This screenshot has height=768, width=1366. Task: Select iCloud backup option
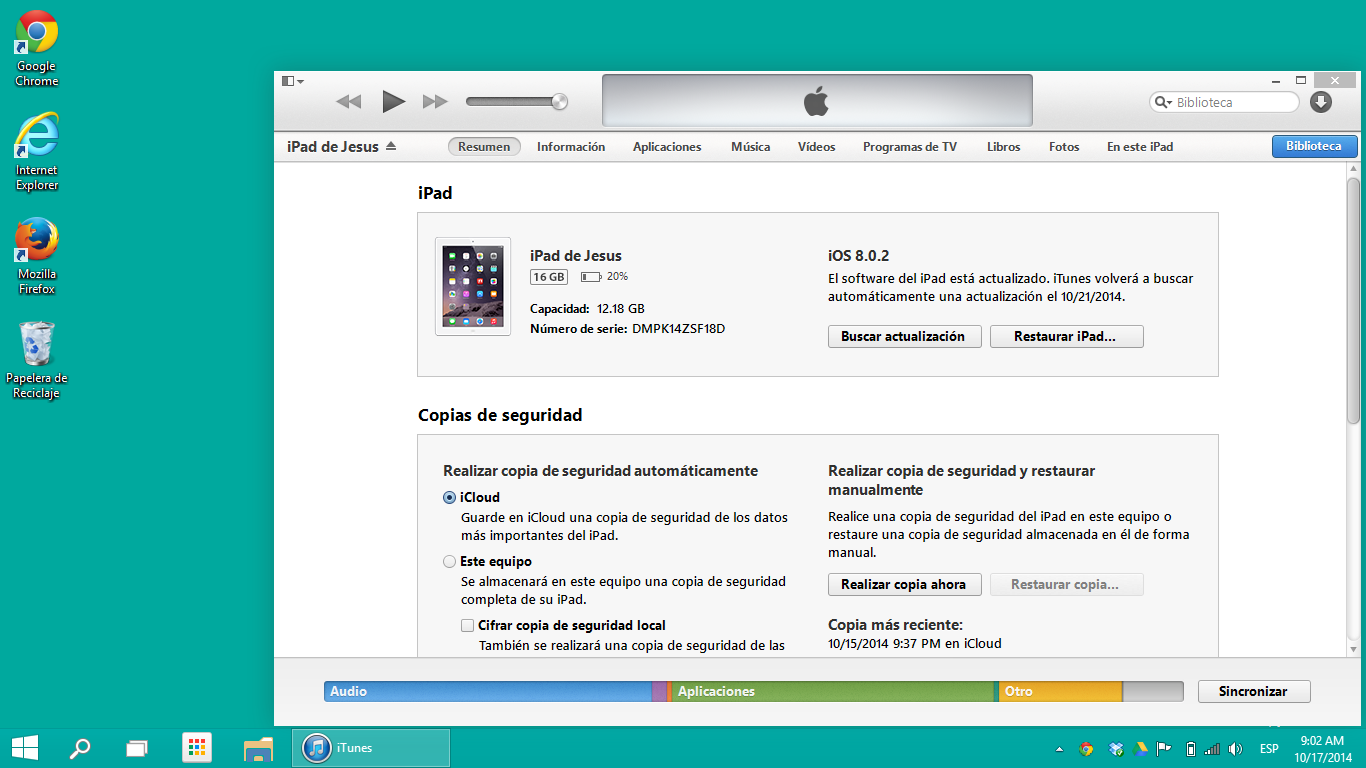[x=450, y=498]
